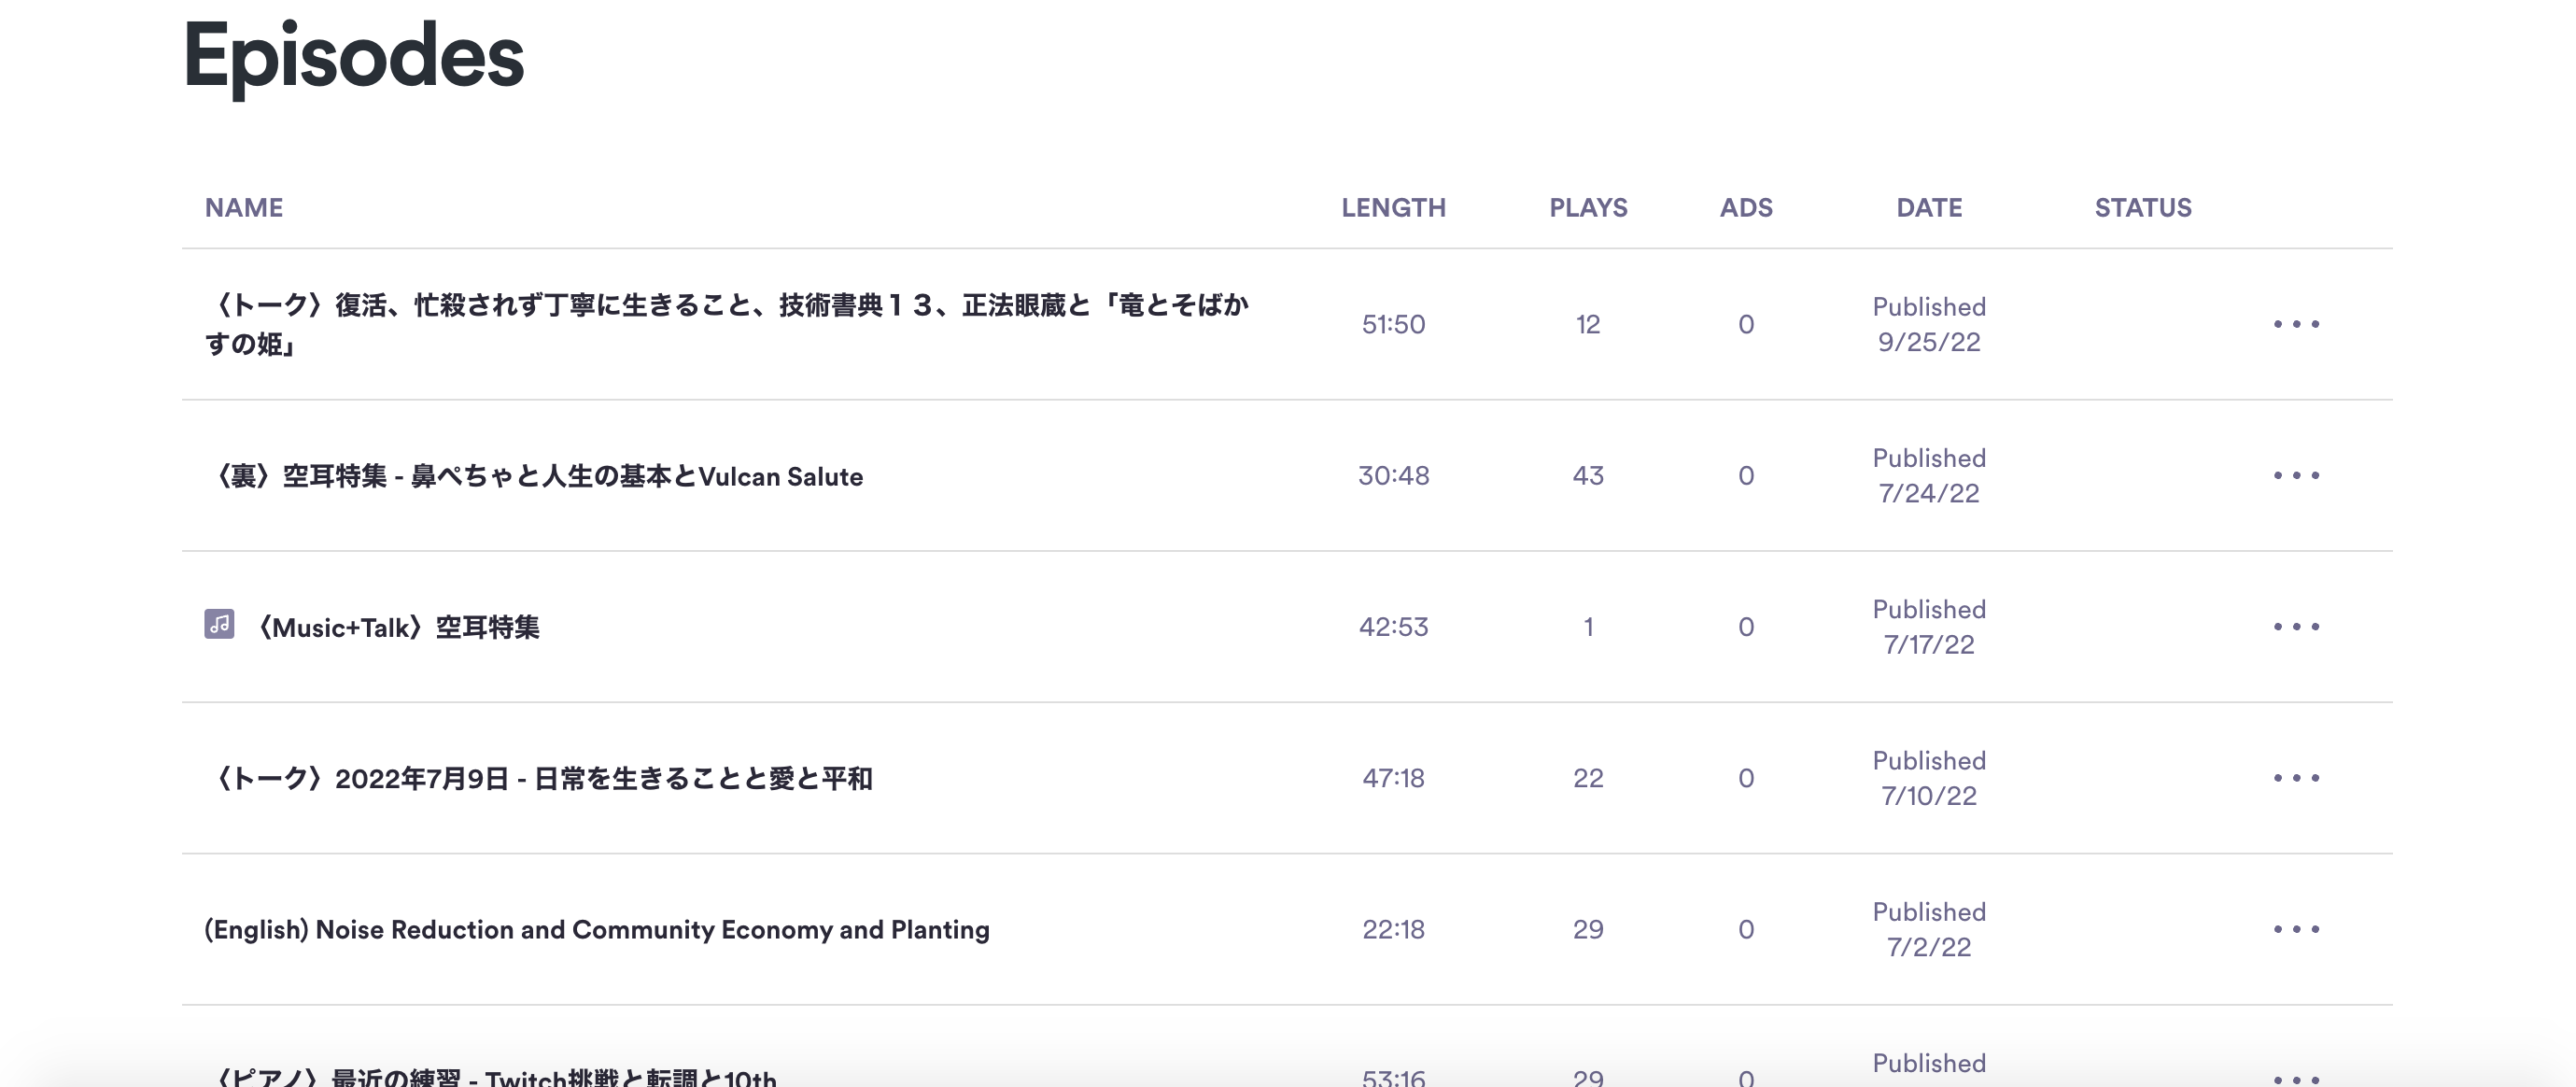Image resolution: width=2576 pixels, height=1087 pixels.
Task: Click plays count 1 for 空耳特集
Action: pyautogui.click(x=1588, y=626)
